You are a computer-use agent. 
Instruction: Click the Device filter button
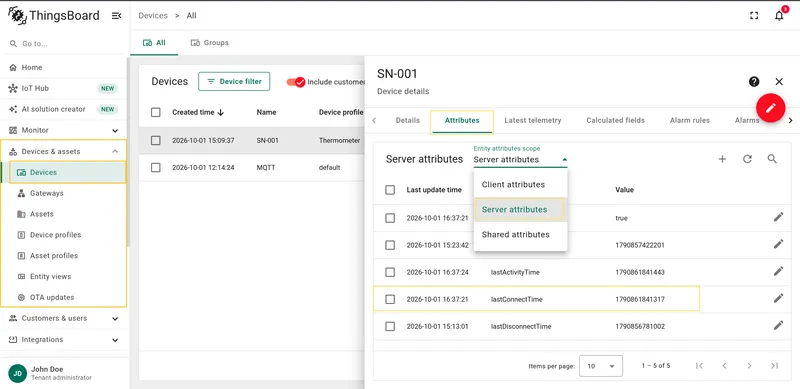tap(234, 82)
